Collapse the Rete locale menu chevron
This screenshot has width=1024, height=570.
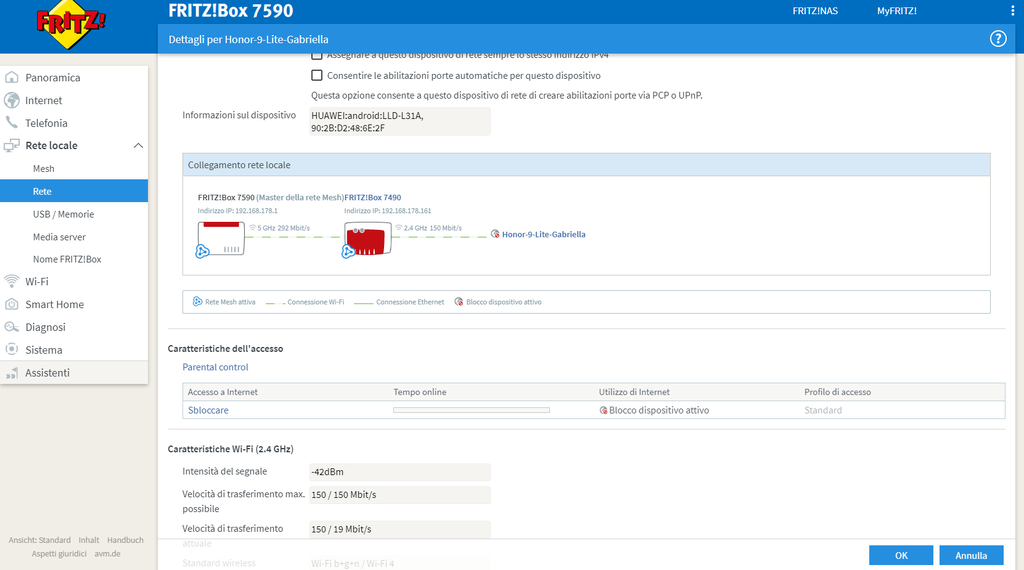(138, 146)
